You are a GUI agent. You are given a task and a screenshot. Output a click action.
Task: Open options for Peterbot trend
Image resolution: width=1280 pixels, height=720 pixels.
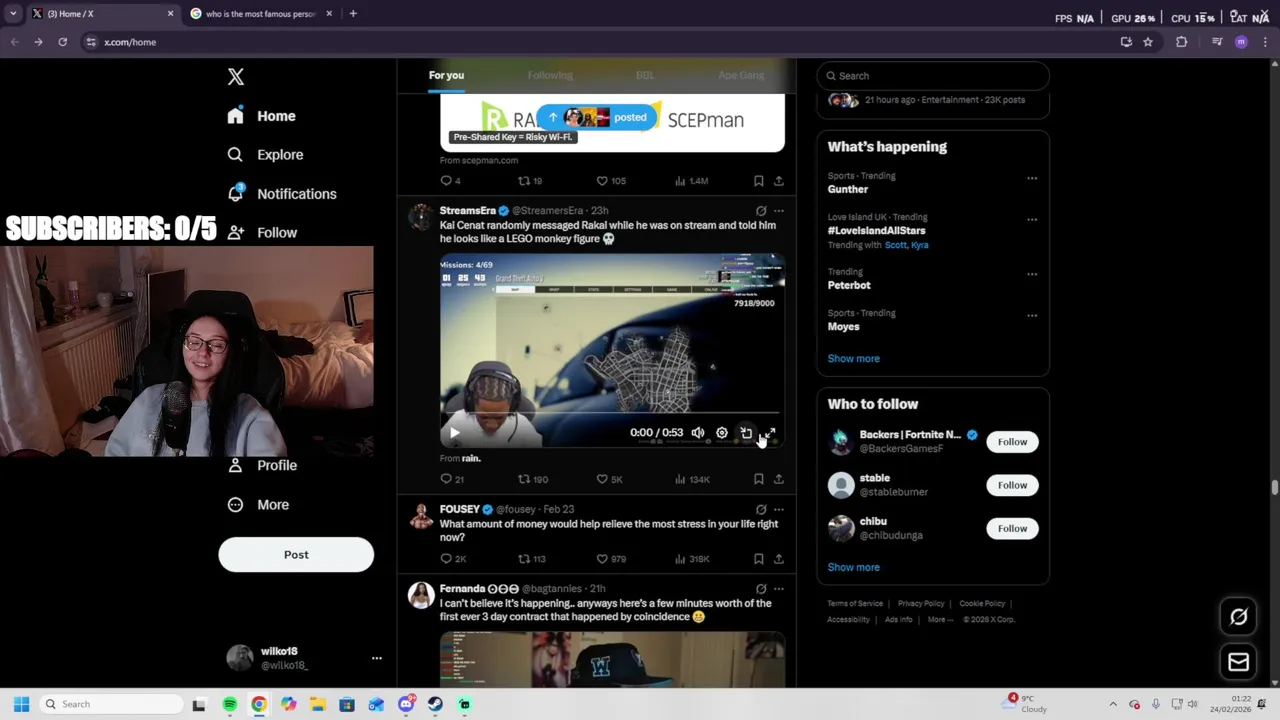click(x=1032, y=274)
